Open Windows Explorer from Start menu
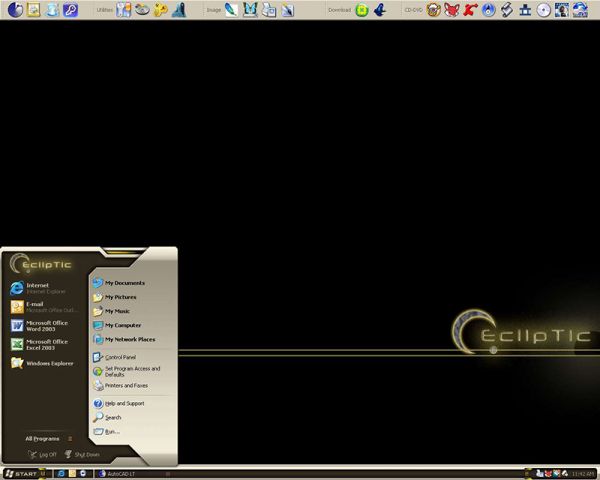 click(44, 363)
